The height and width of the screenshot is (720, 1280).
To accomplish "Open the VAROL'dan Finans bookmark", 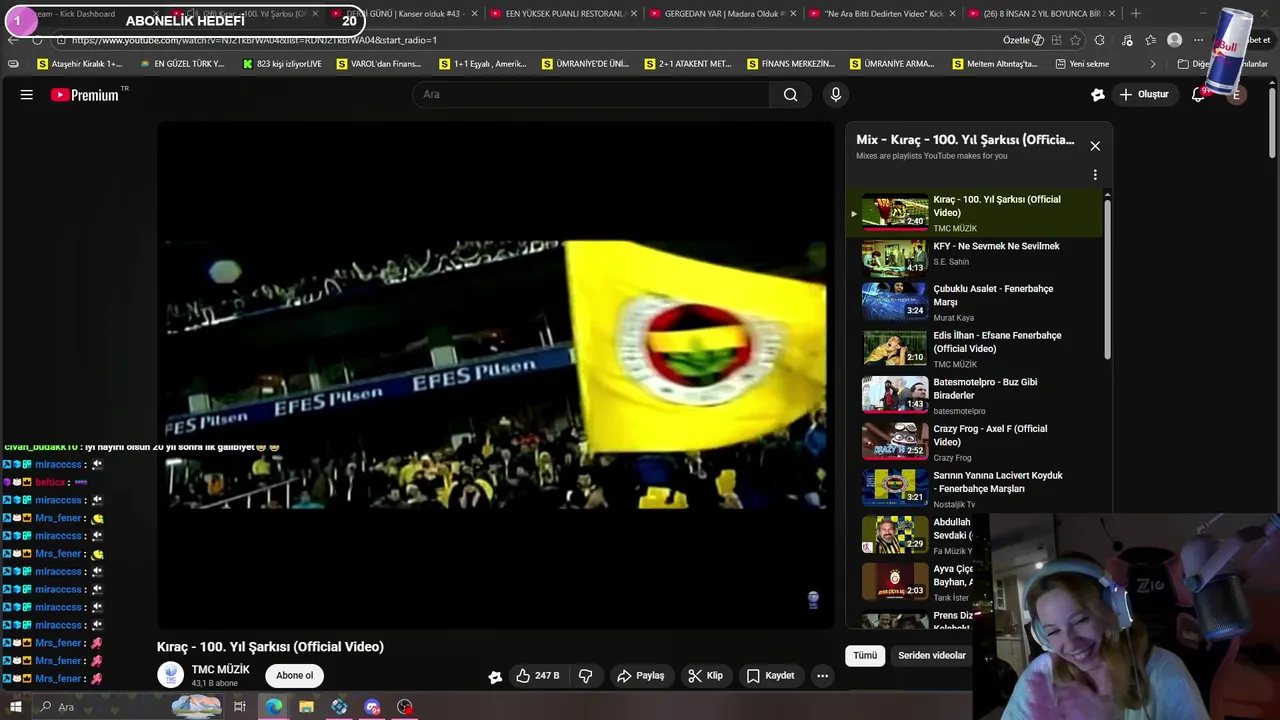I will pyautogui.click(x=379, y=64).
